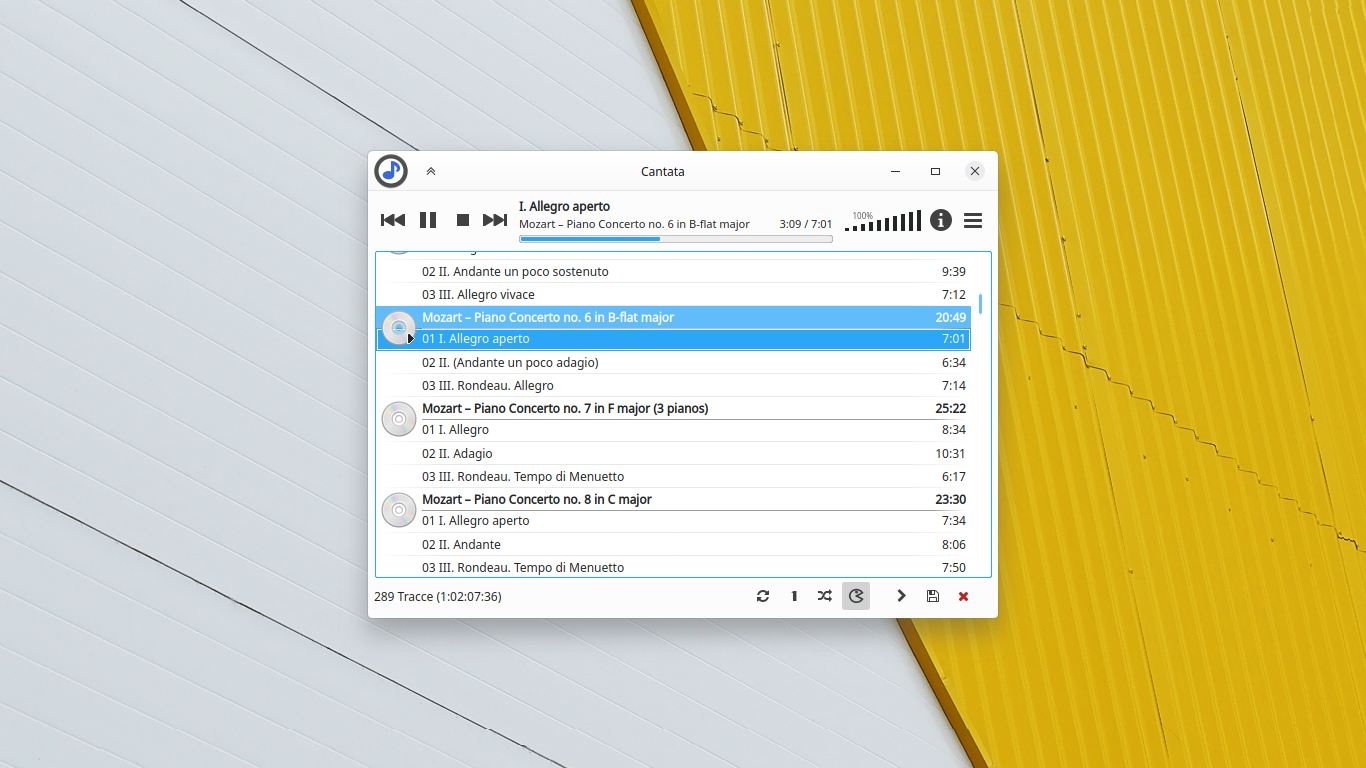
Task: Click the Cantata music note logo
Action: 391,171
